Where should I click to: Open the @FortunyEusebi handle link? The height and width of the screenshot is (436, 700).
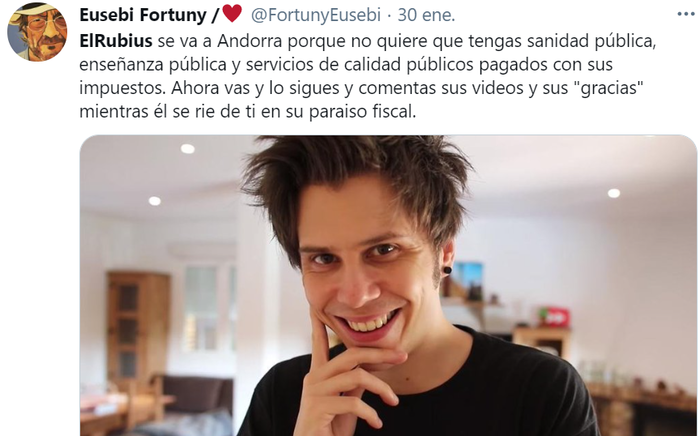(x=316, y=15)
